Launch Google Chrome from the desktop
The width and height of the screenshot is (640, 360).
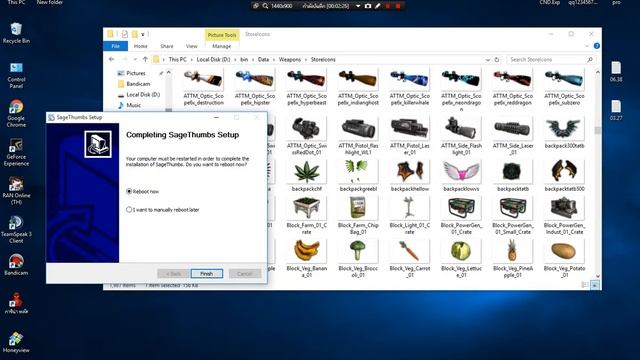[16, 113]
